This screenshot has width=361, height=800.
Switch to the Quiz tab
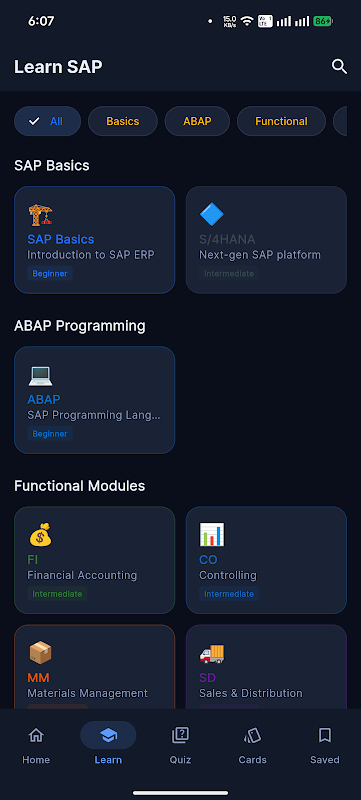click(180, 745)
